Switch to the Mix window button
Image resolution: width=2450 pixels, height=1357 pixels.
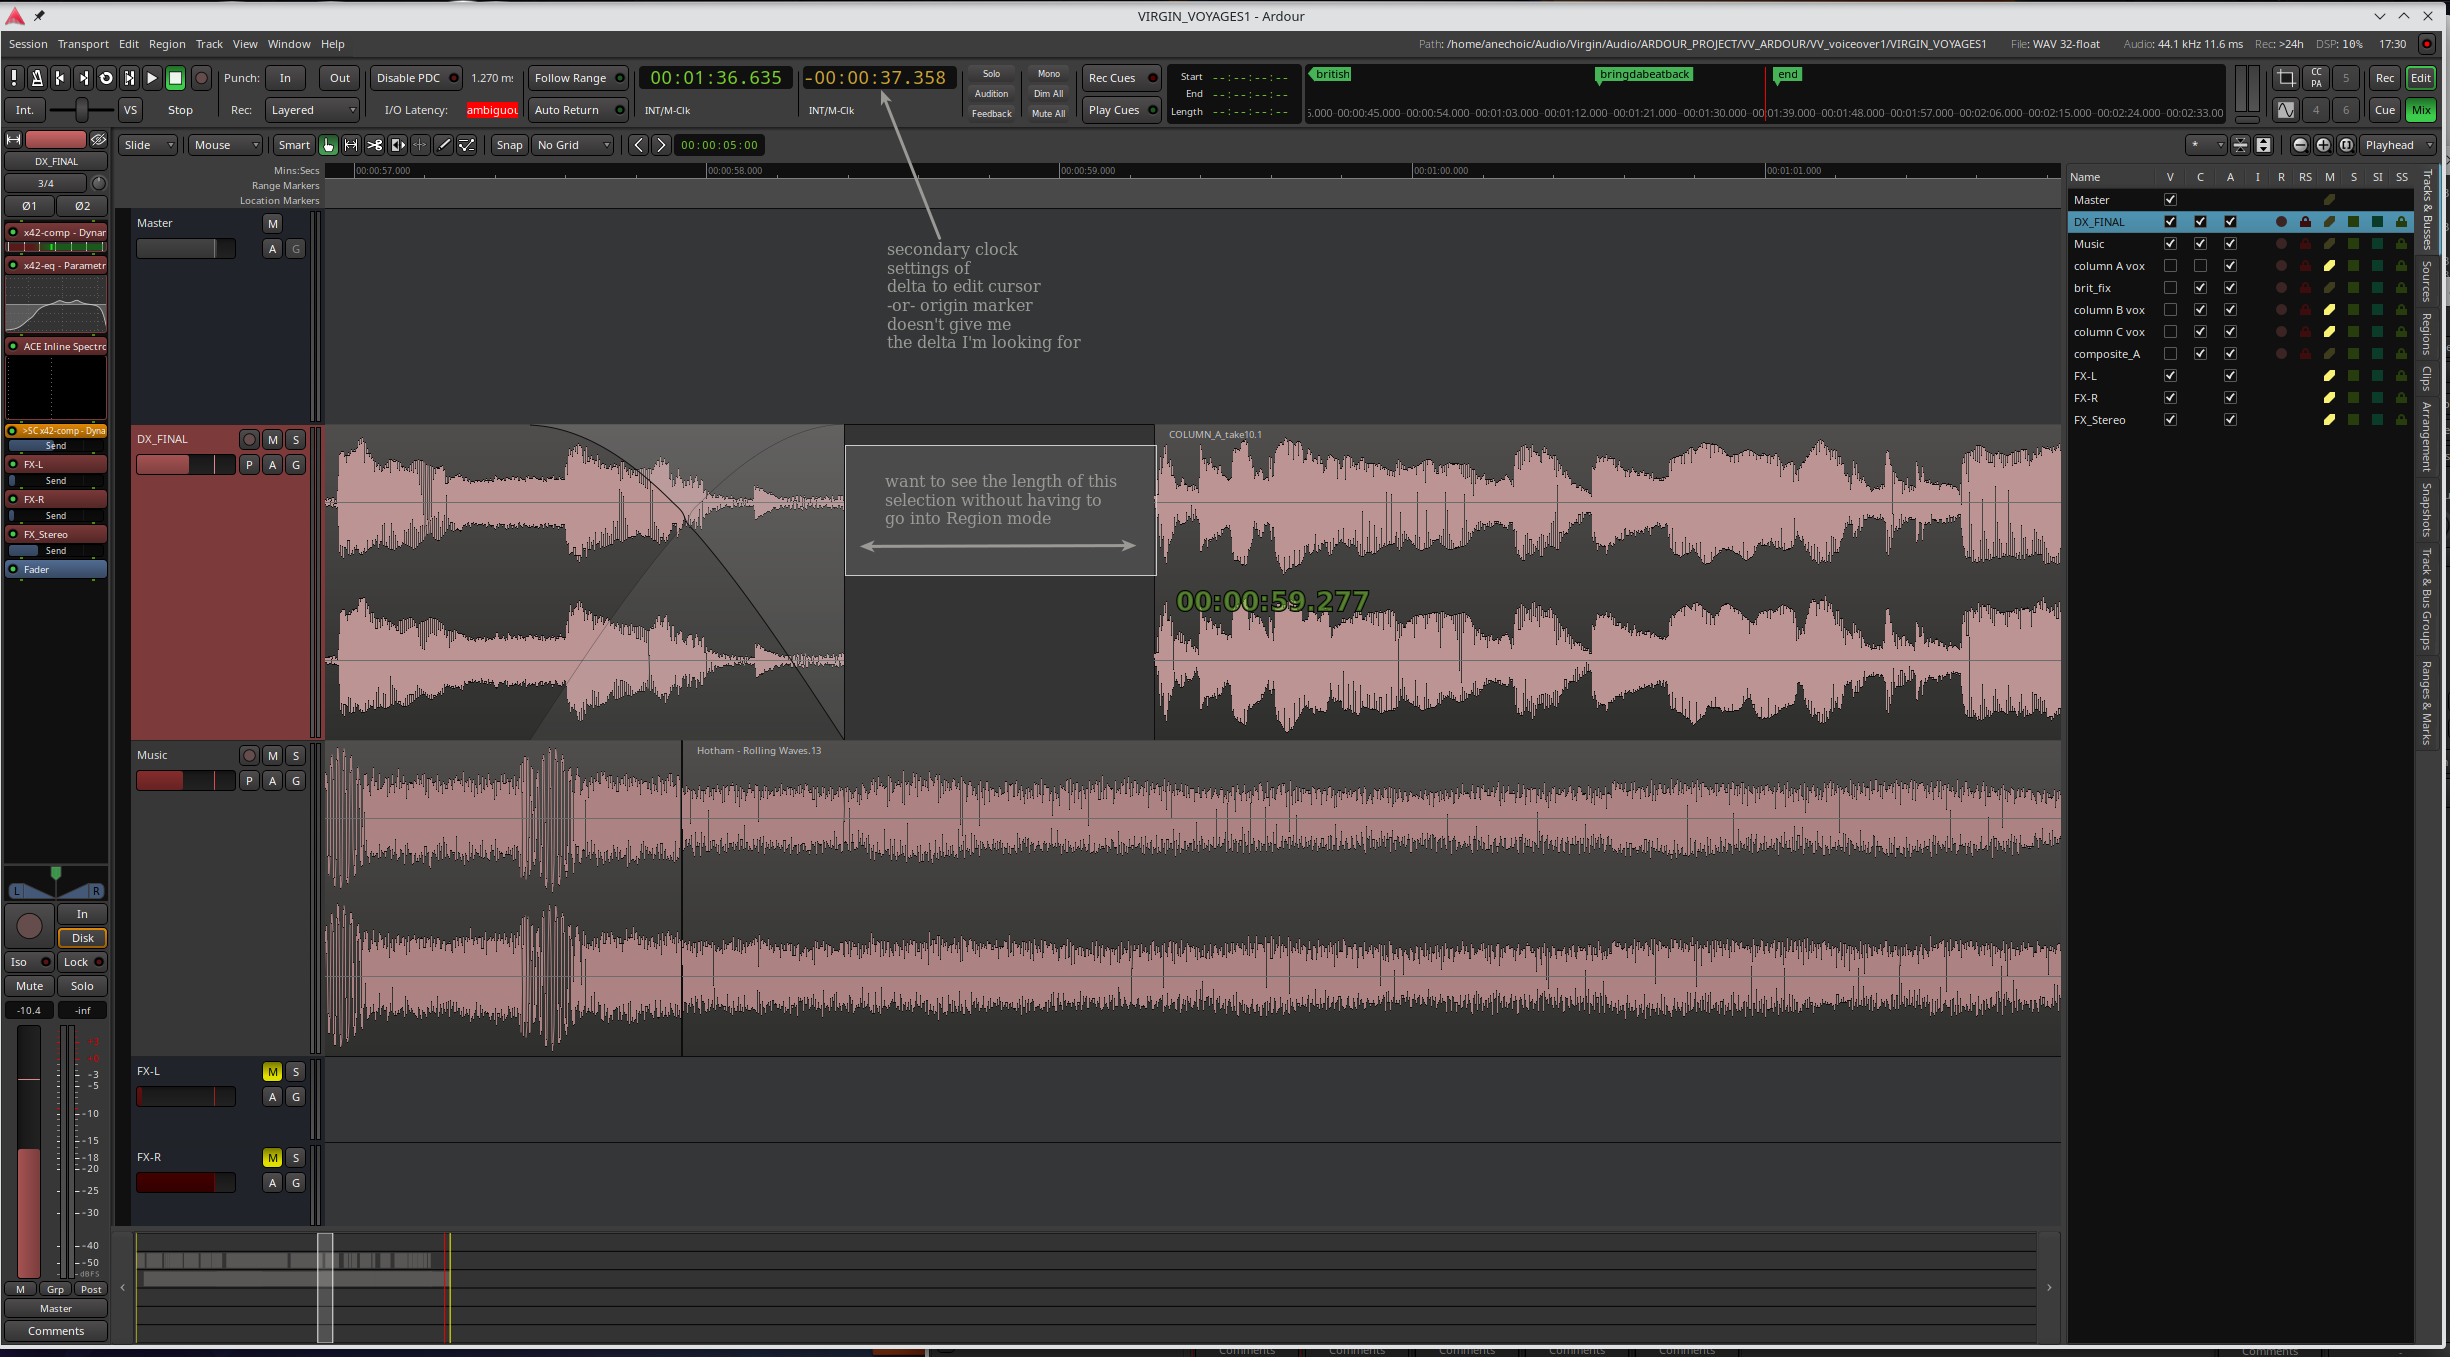pos(2420,110)
